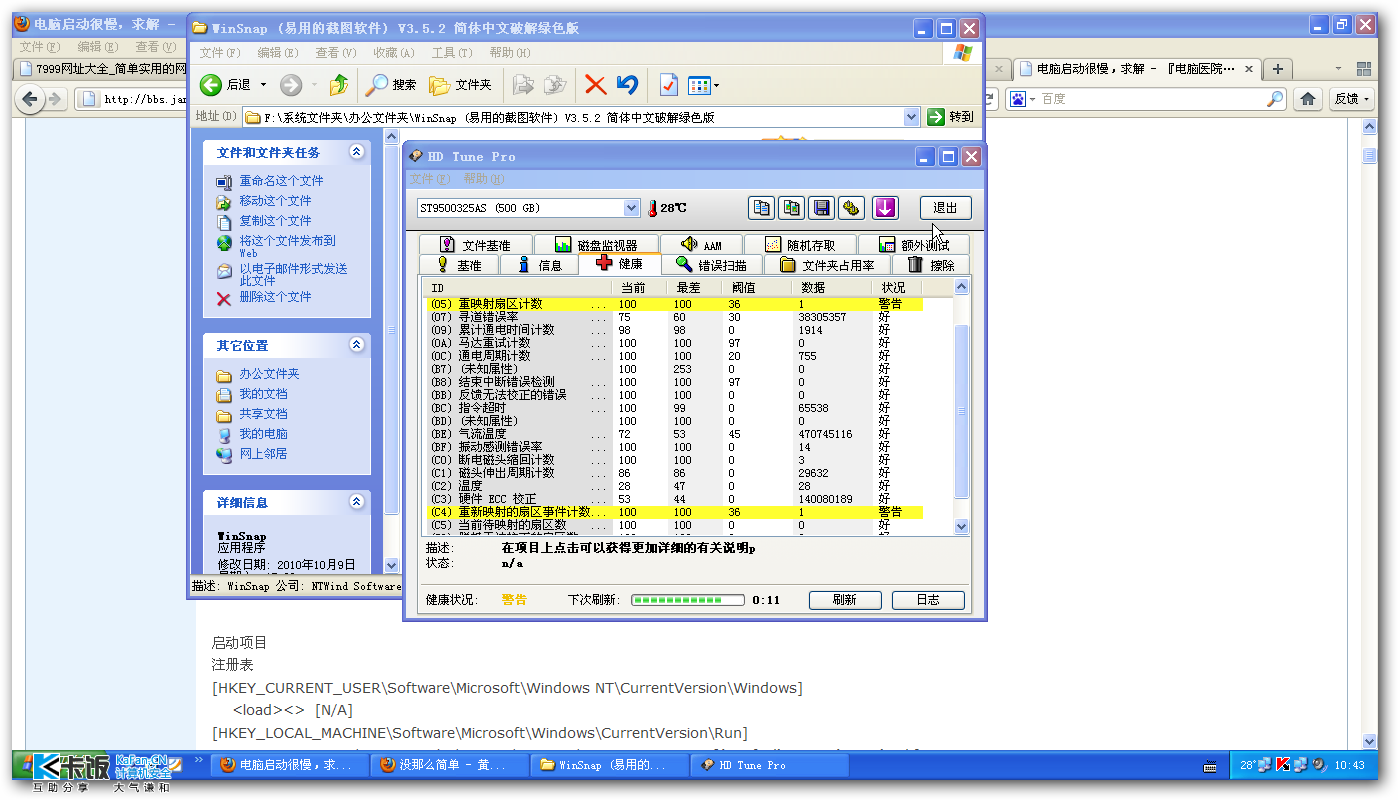Switch to the 错误扫描 tab in HD Tune
This screenshot has width=1398, height=800.
711,265
